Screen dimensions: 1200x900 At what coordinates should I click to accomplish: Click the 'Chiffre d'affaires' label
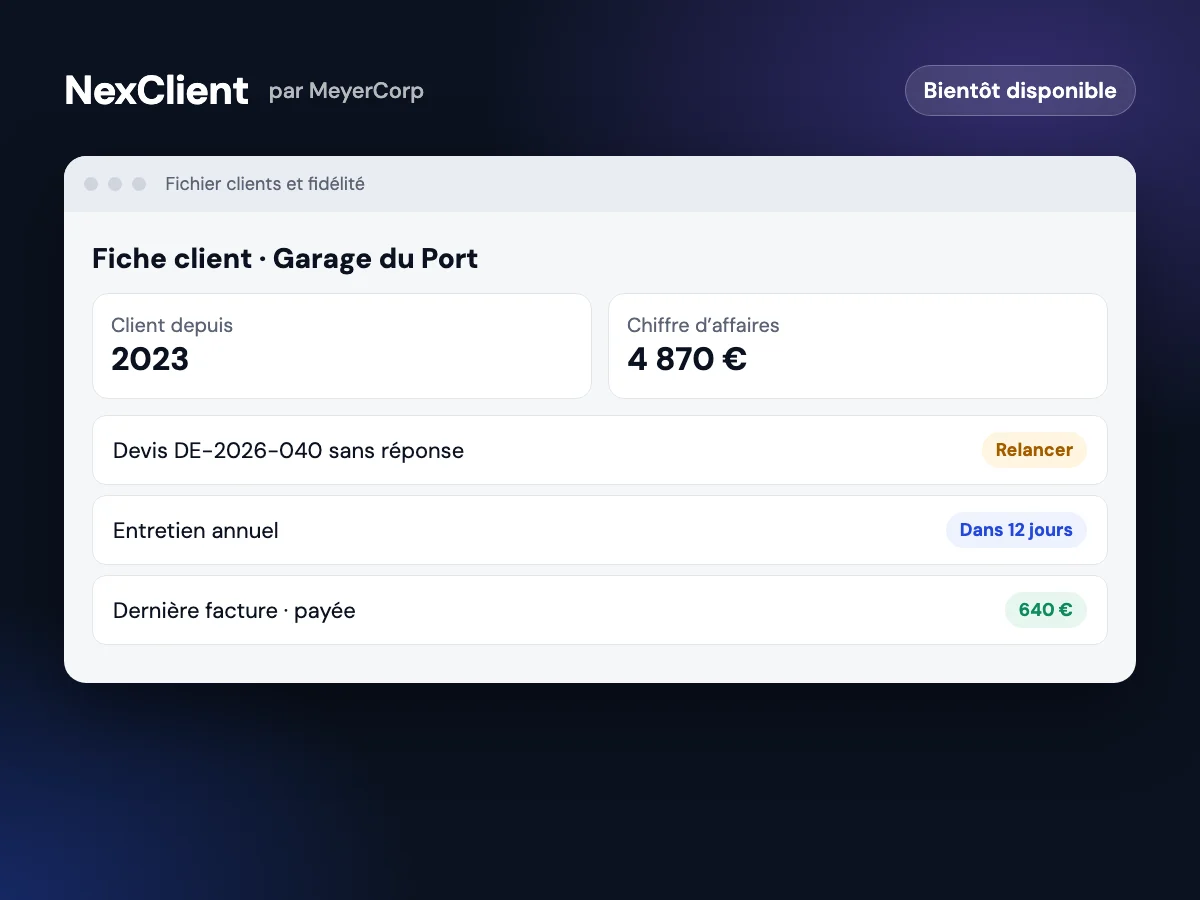[703, 325]
